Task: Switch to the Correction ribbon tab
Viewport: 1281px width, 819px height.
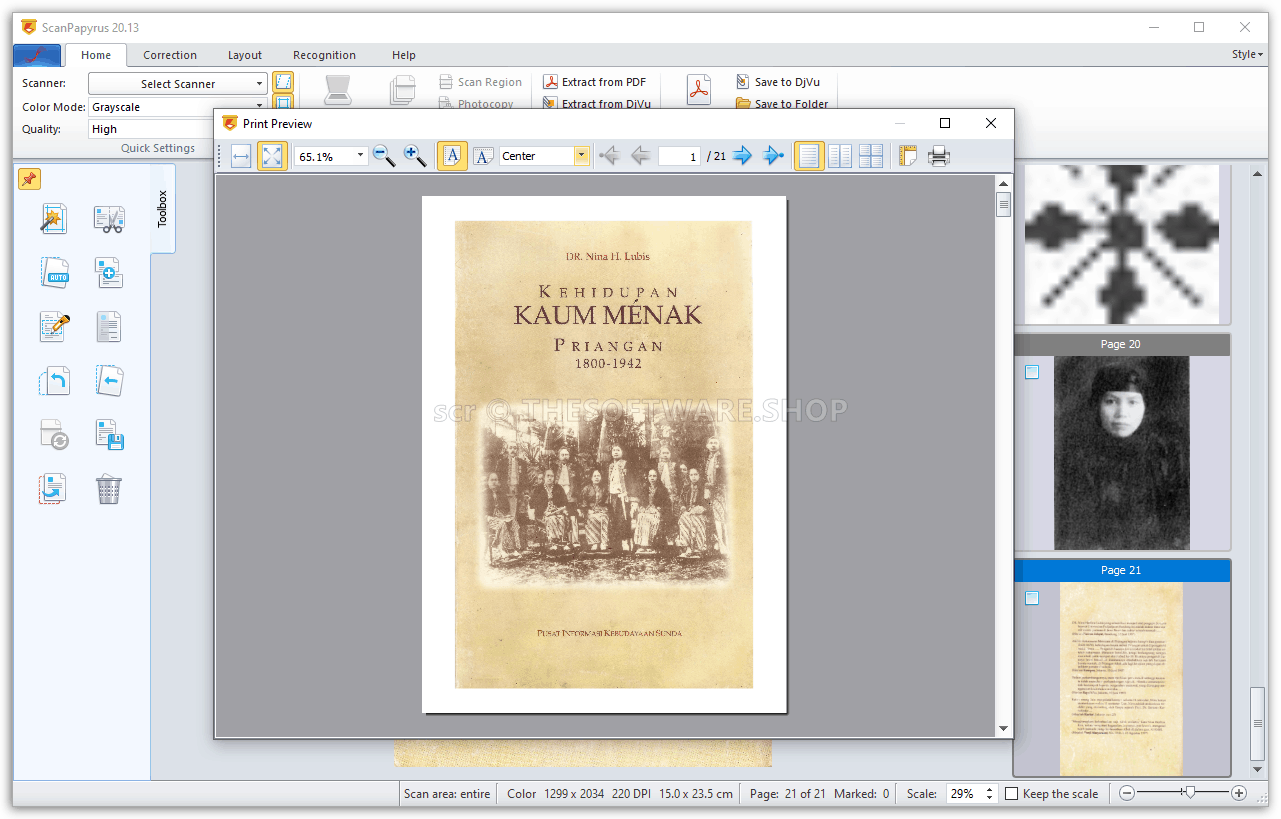Action: tap(170, 55)
